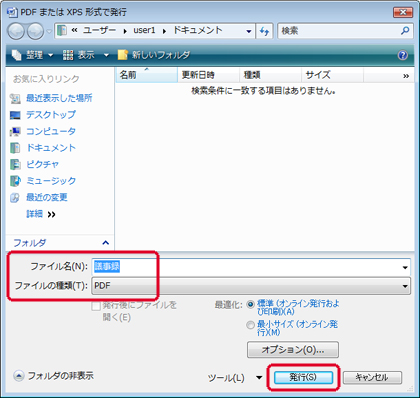This screenshot has height=398, width=420.
Task: Click user1 in the address path
Action: (144, 30)
